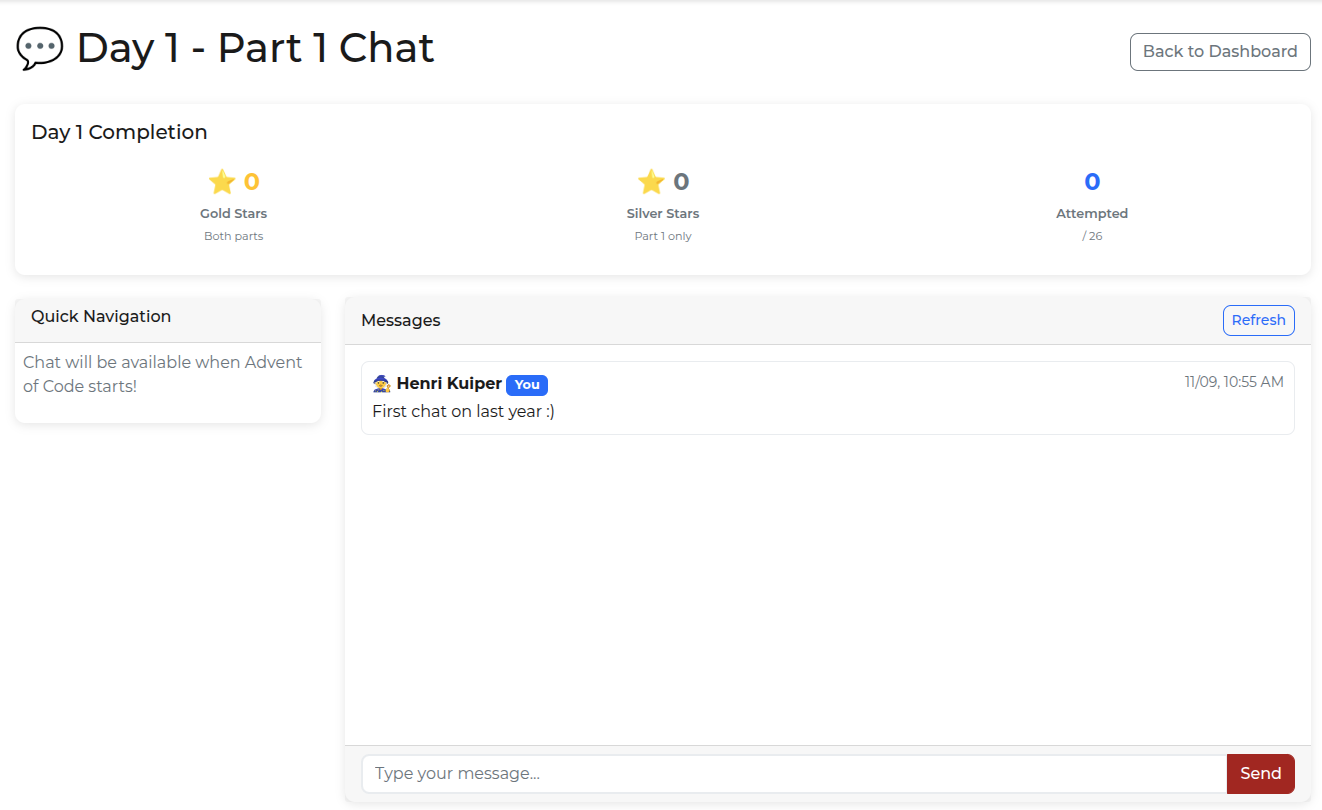The height and width of the screenshot is (810, 1322).
Task: Click the "Day 1 Completion" heading
Action: pos(119,133)
